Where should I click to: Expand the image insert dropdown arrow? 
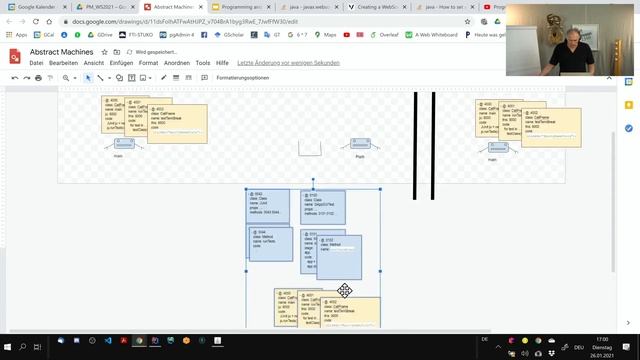(150, 78)
